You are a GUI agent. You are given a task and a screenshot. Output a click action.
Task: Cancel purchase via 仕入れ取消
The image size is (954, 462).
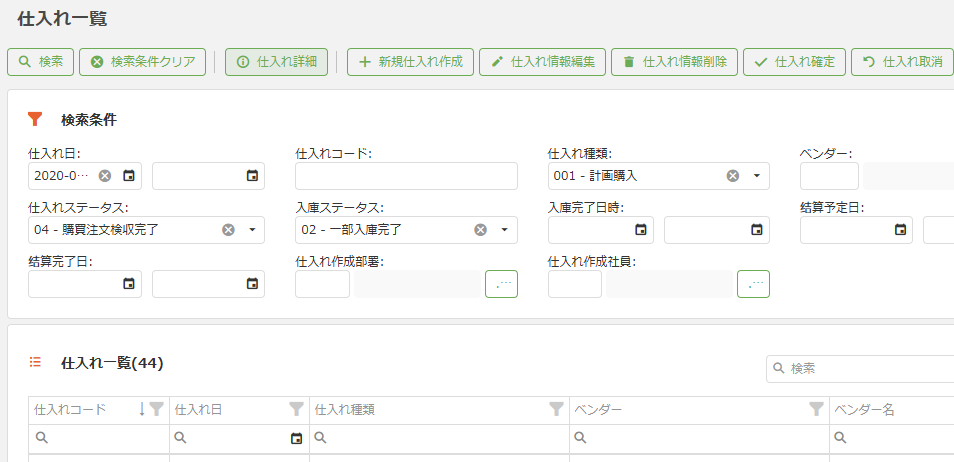coord(901,62)
